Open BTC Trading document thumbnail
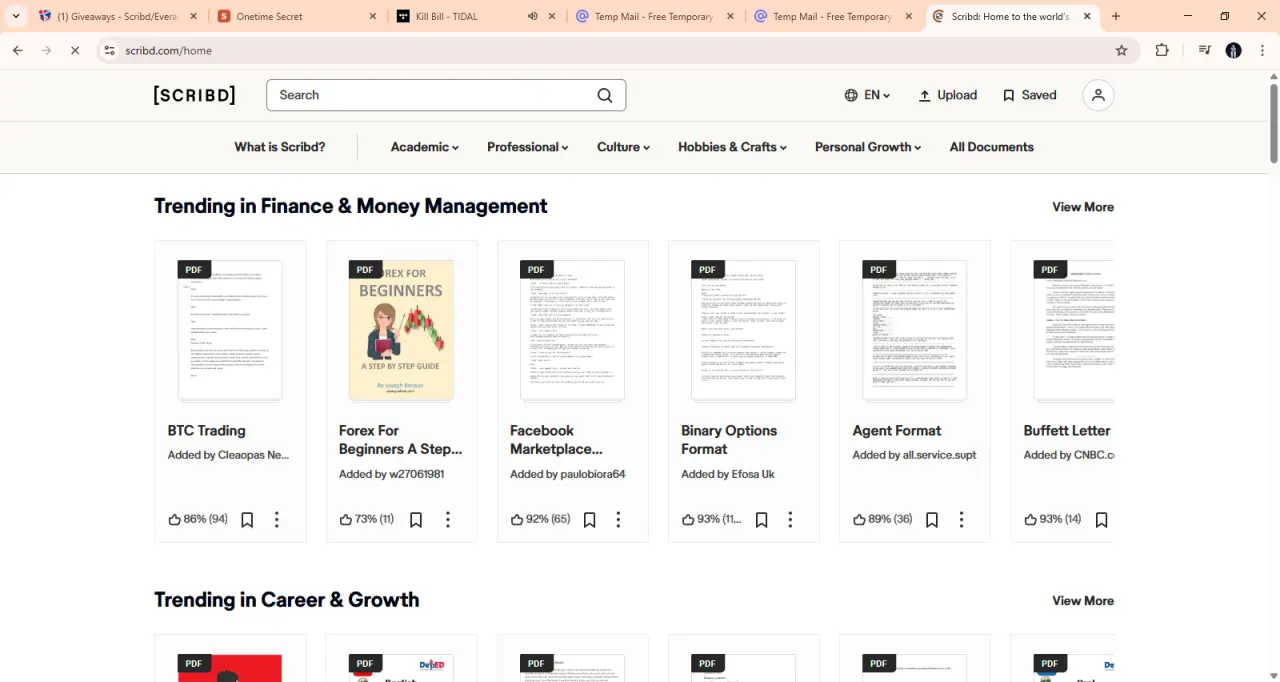1280x682 pixels. coord(230,331)
